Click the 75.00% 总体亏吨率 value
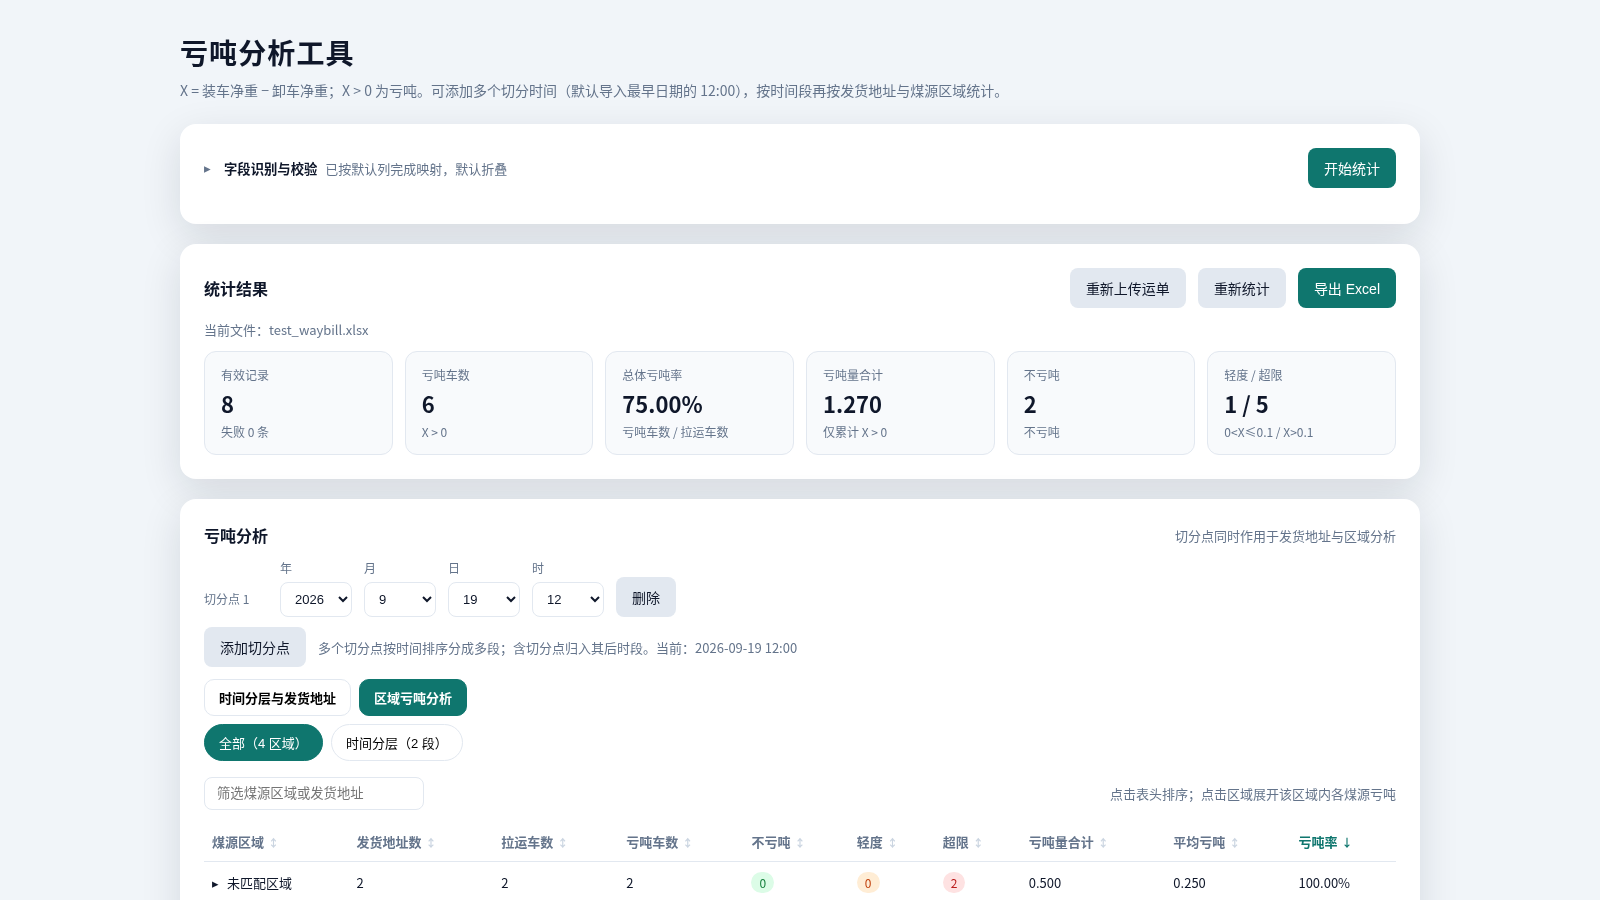The width and height of the screenshot is (1600, 900). coord(662,405)
